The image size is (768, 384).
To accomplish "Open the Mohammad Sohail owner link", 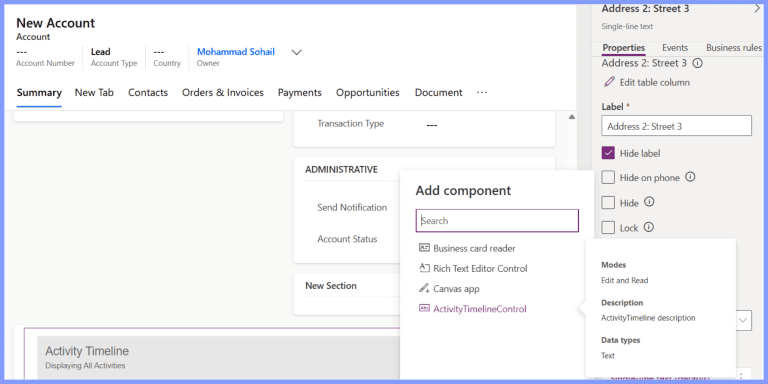I will click(x=236, y=51).
